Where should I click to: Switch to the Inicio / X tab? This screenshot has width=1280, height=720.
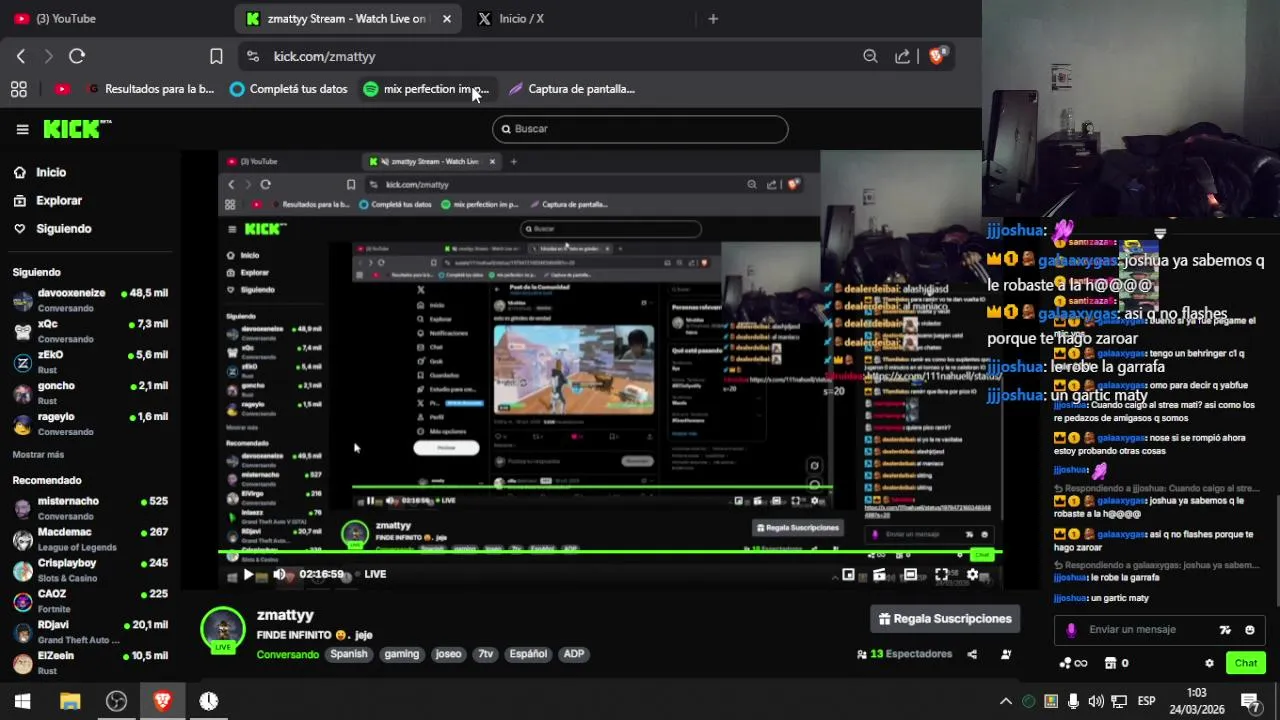click(511, 18)
